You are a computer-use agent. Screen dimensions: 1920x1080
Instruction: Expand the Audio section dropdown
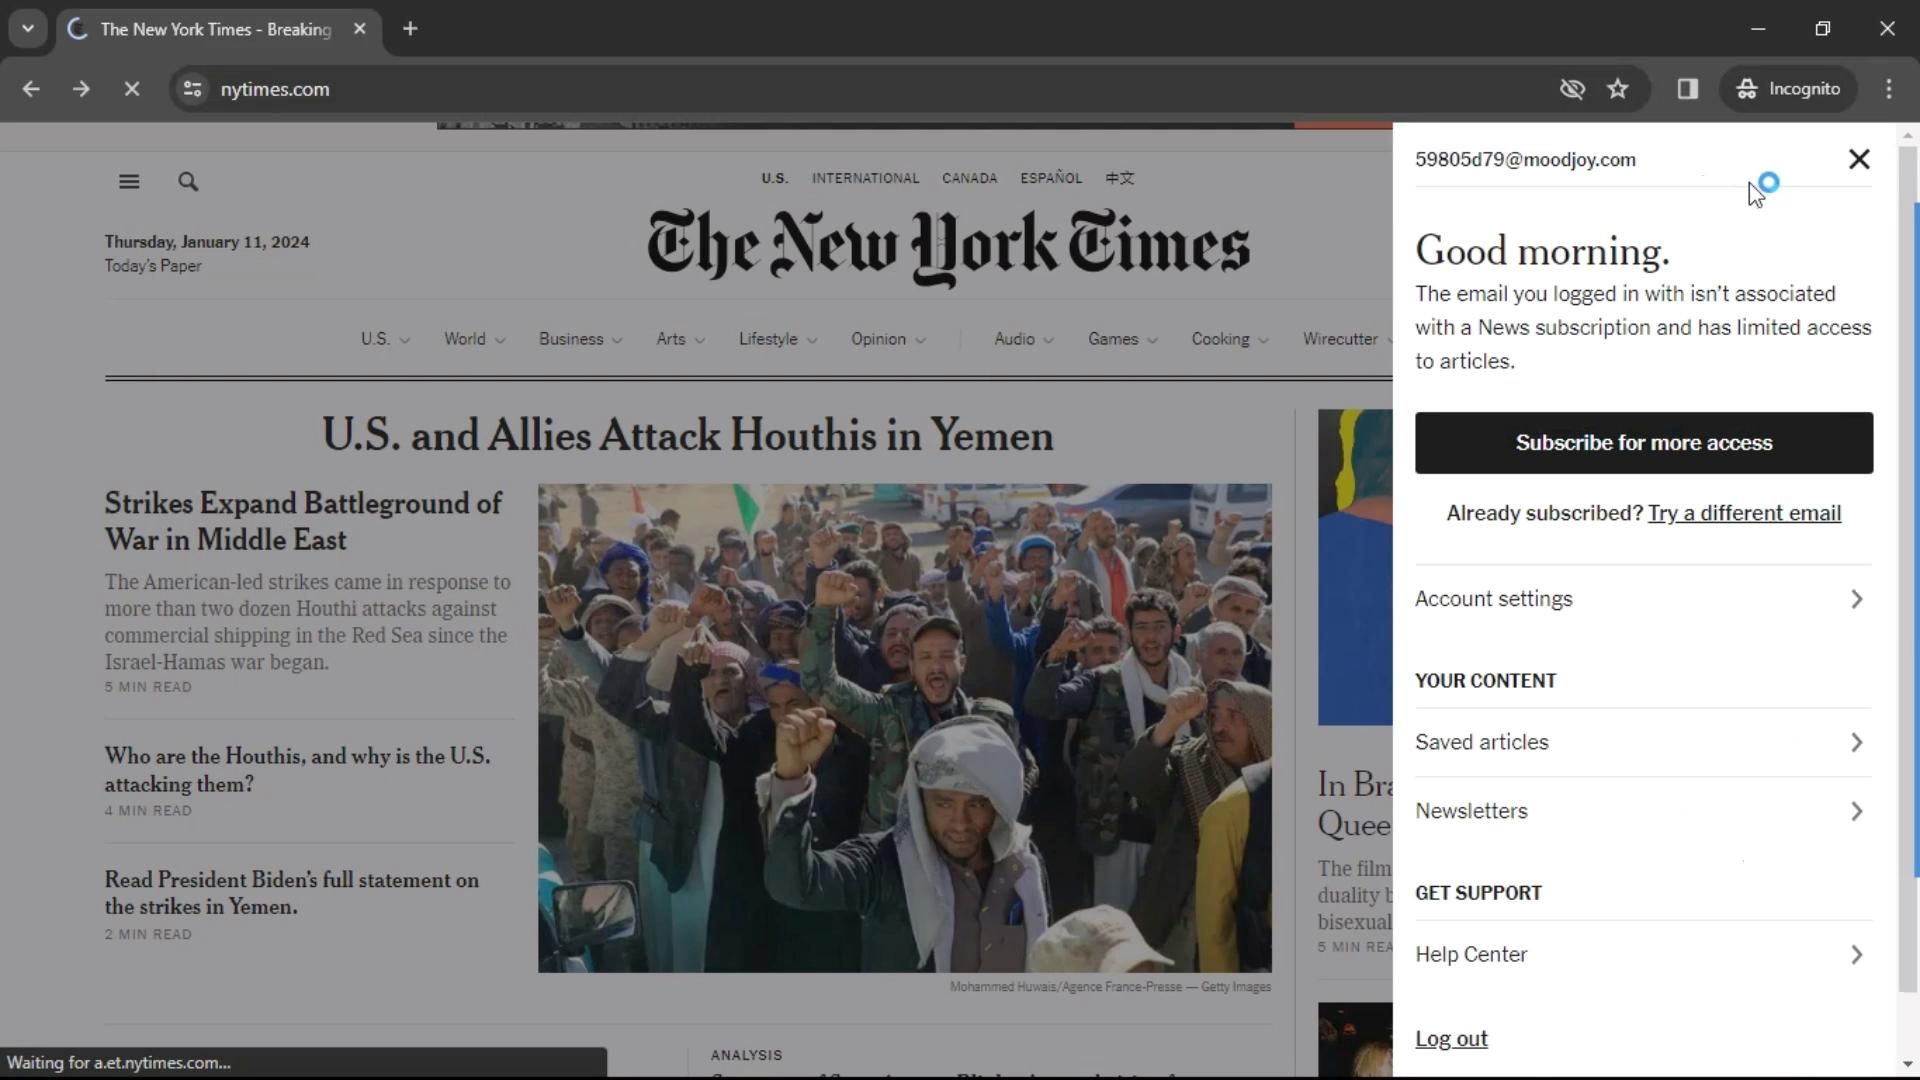[1024, 339]
